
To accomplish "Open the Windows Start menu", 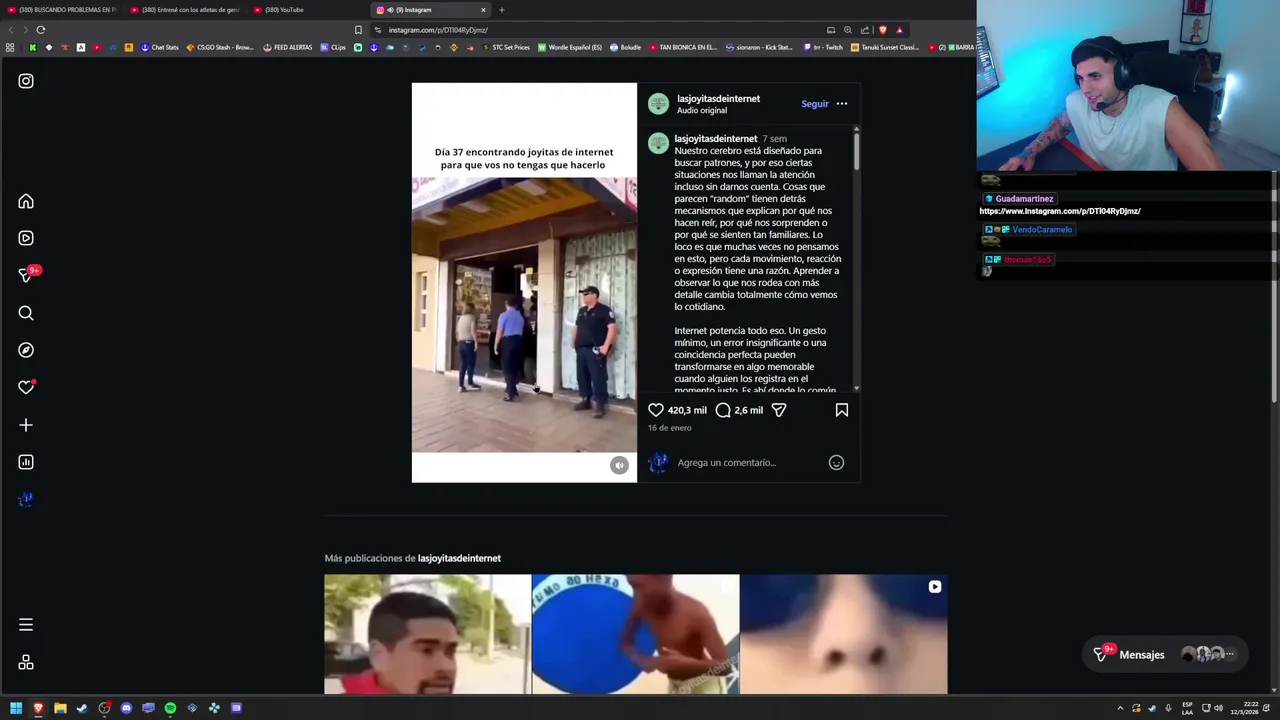I will 16,708.
